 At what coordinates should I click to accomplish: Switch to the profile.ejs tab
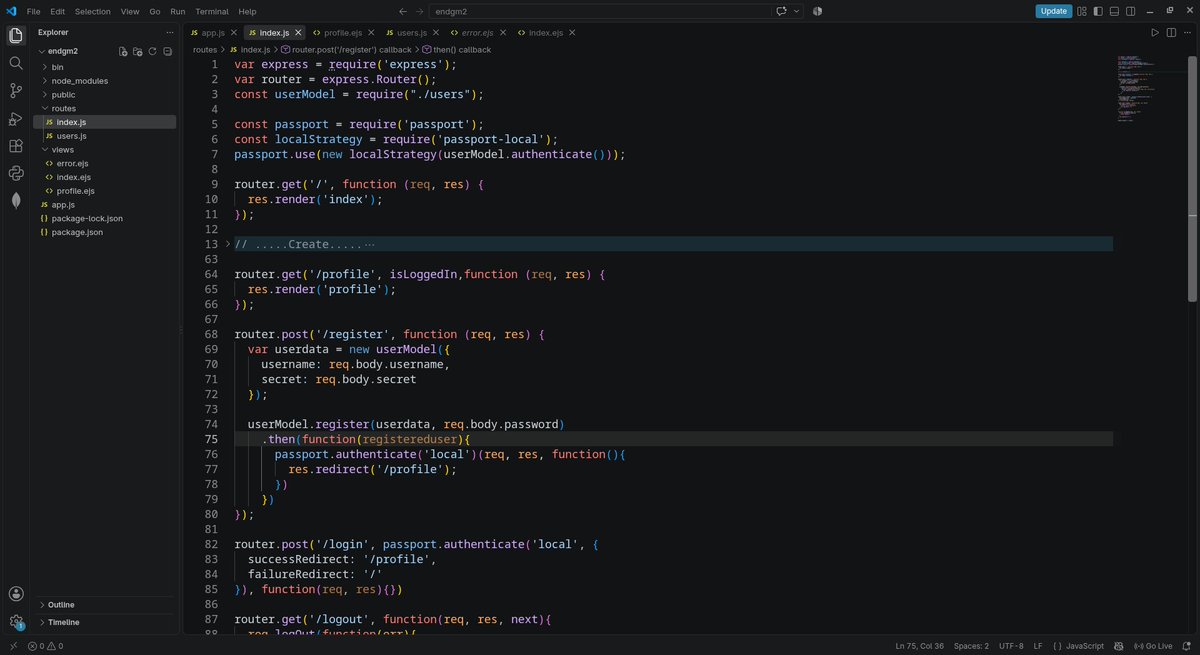pyautogui.click(x=341, y=33)
